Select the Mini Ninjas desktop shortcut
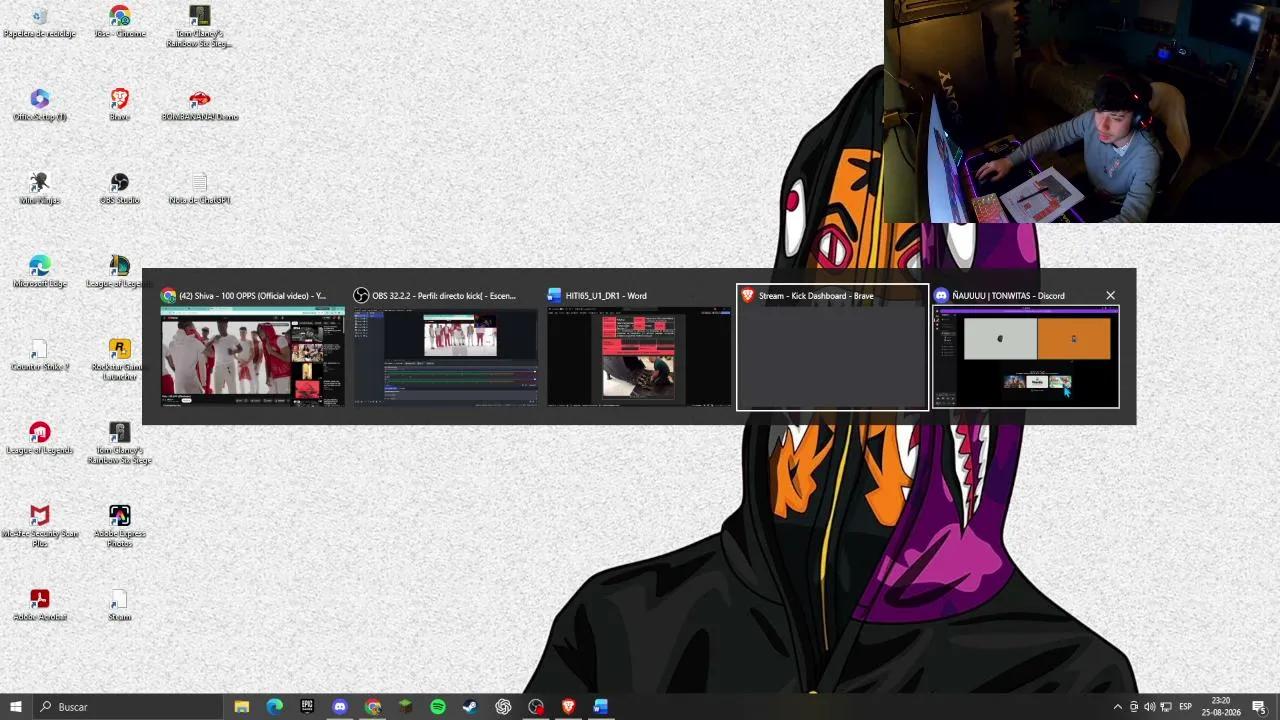This screenshot has height=720, width=1280. pyautogui.click(x=40, y=189)
